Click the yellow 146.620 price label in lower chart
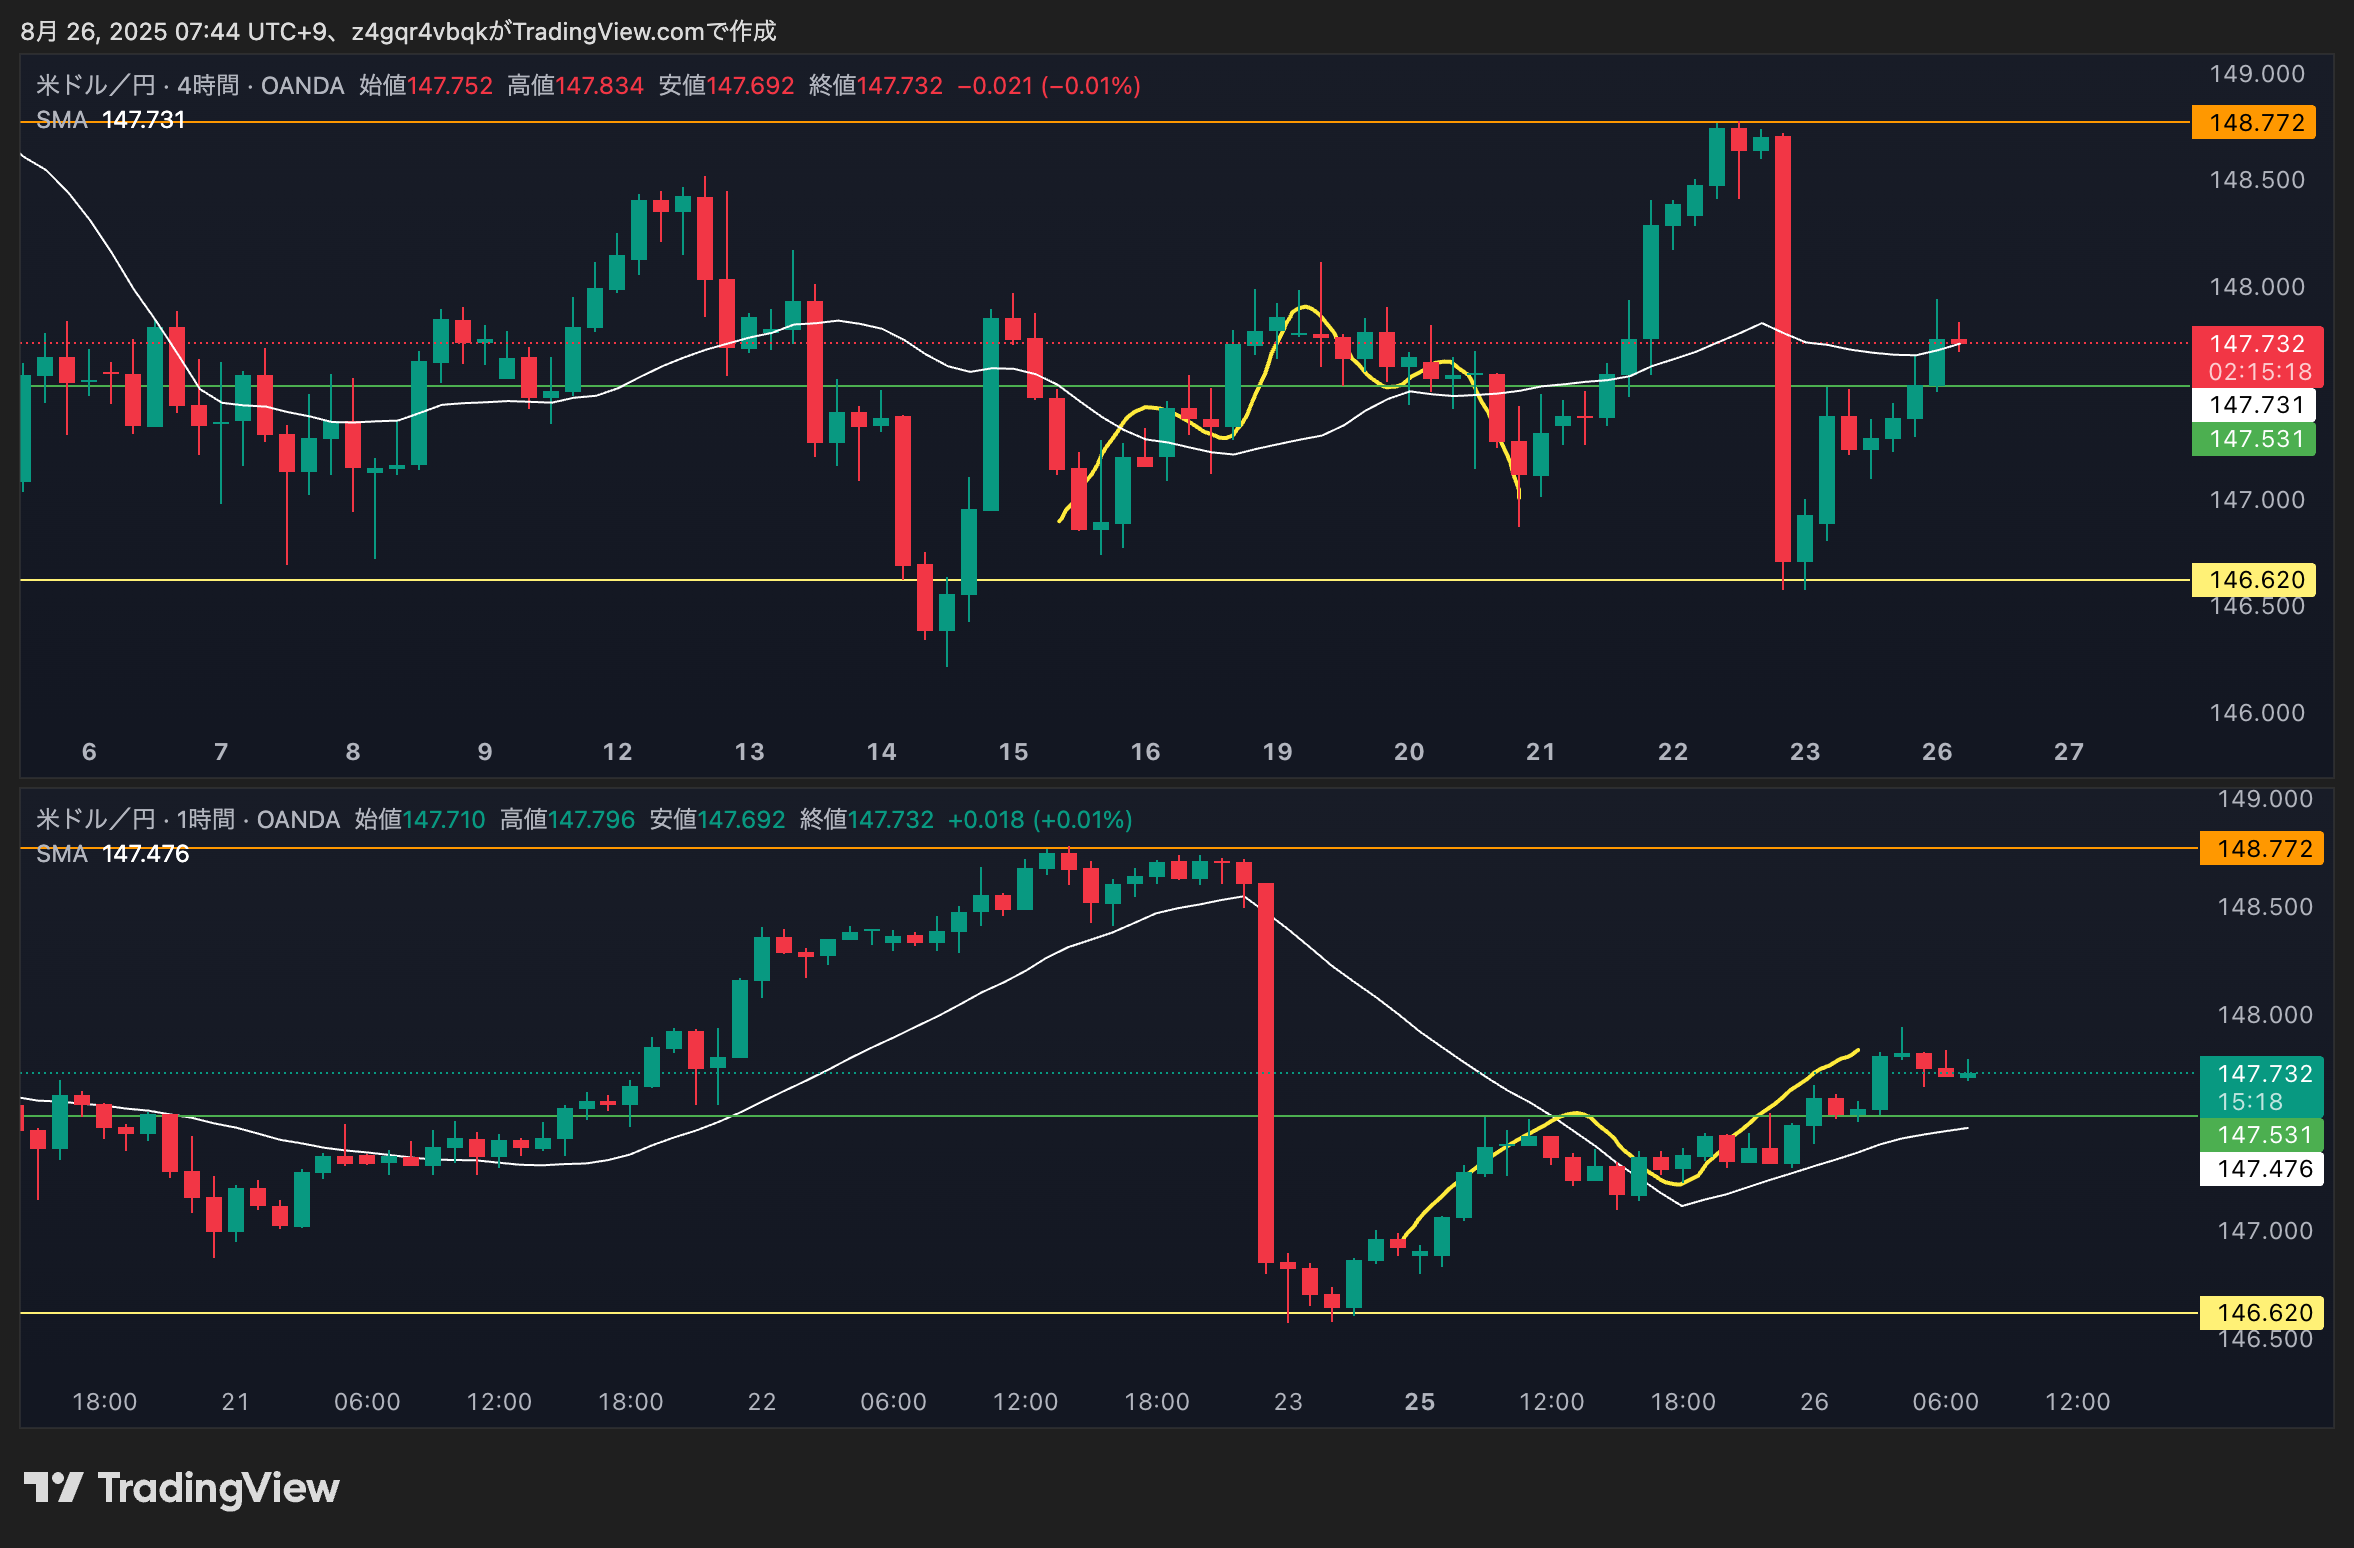 click(2261, 1313)
